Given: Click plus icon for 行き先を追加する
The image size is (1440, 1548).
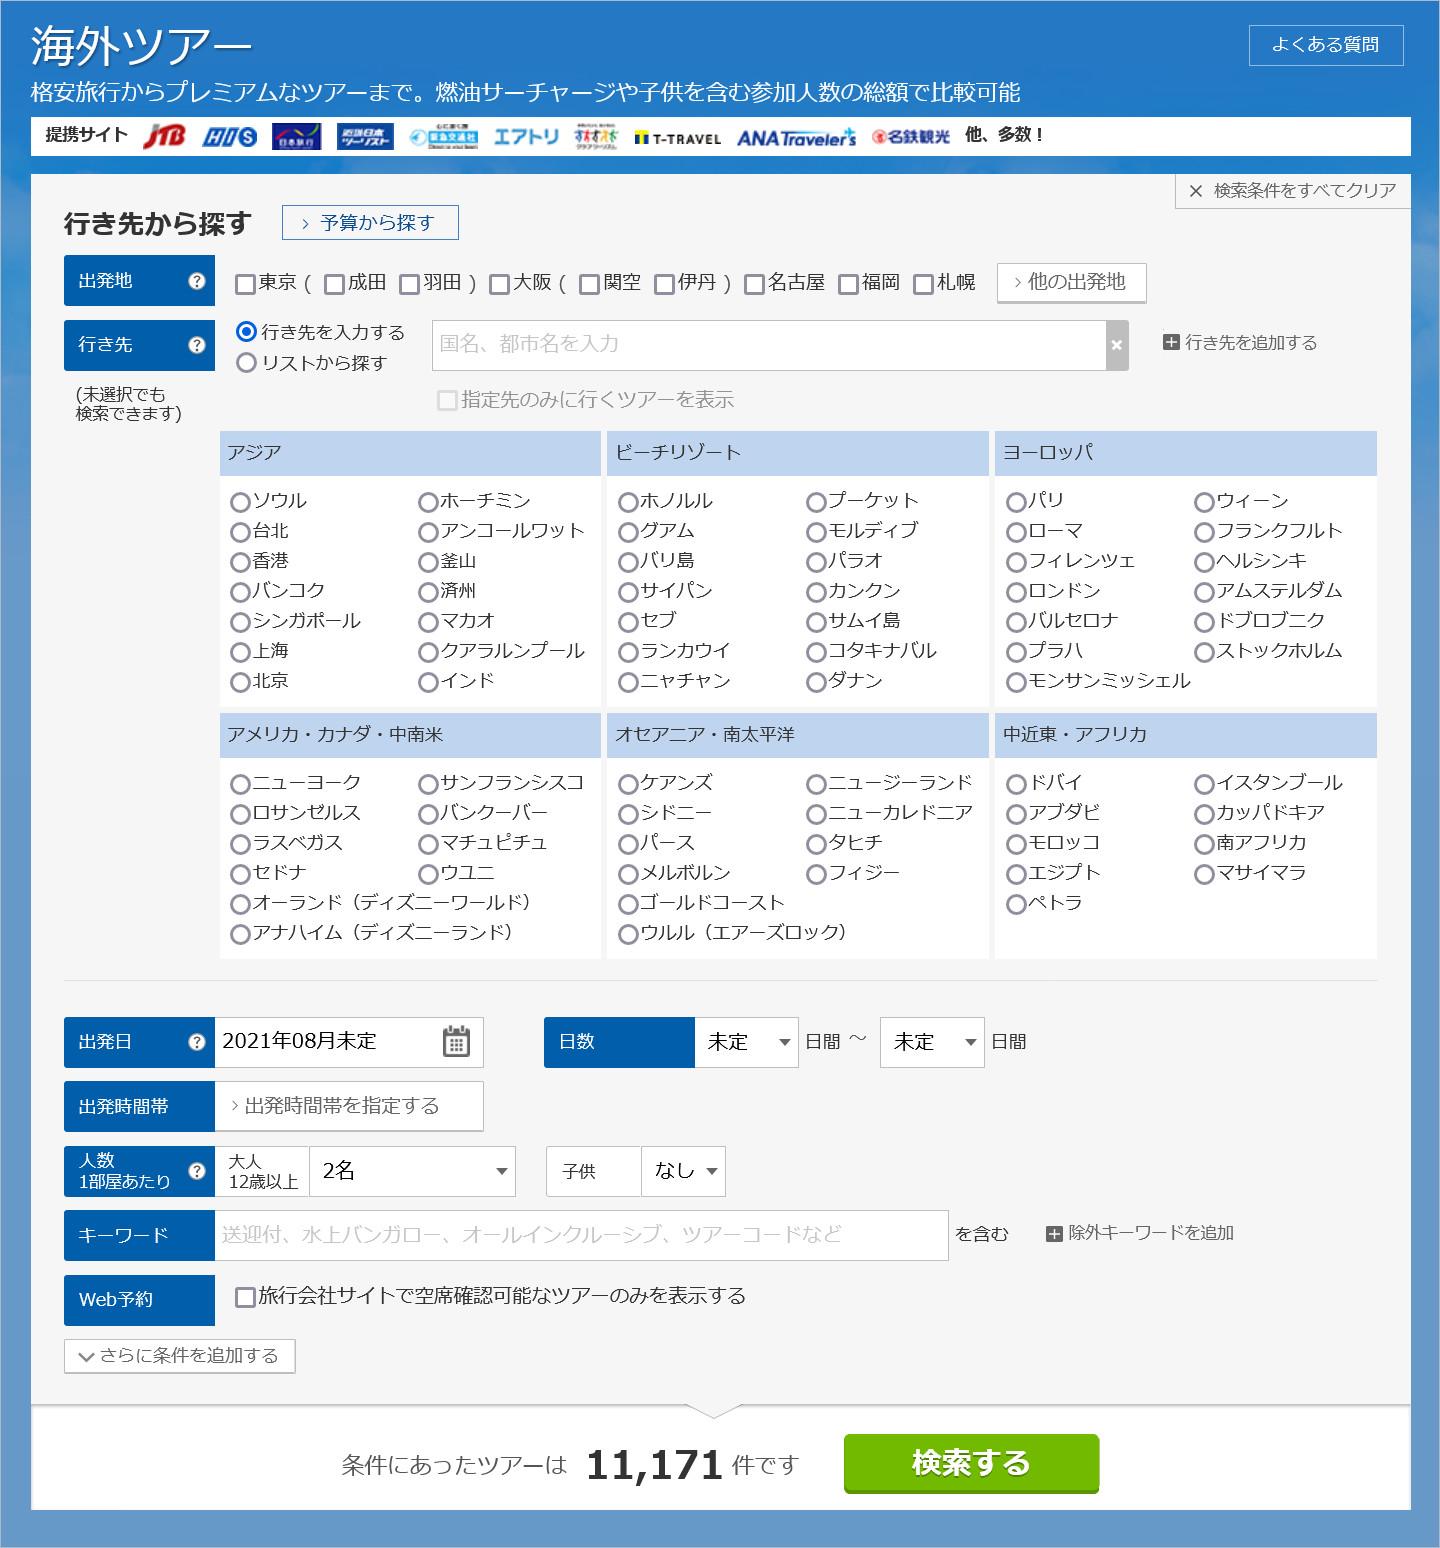Looking at the screenshot, I should click(x=1171, y=342).
